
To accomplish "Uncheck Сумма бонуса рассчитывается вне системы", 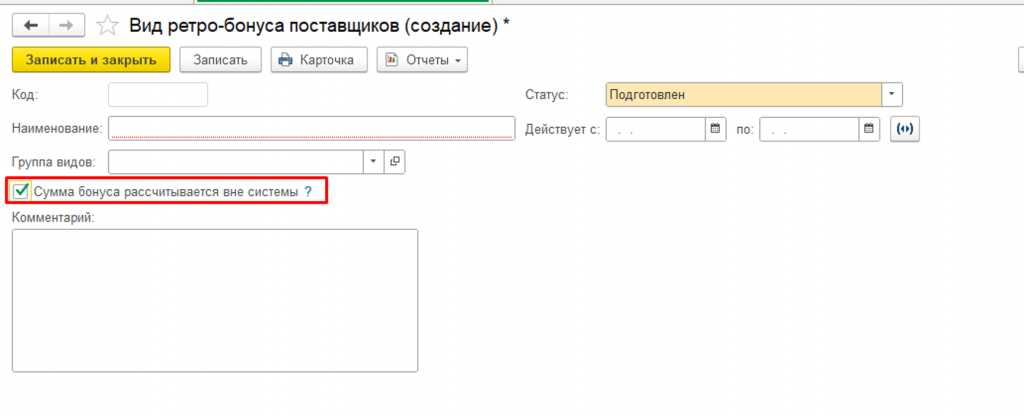I will [22, 191].
